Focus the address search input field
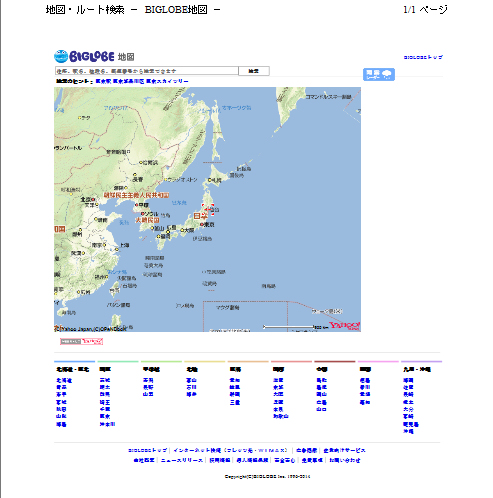Image resolution: width=493 pixels, height=498 pixels. tap(146, 71)
